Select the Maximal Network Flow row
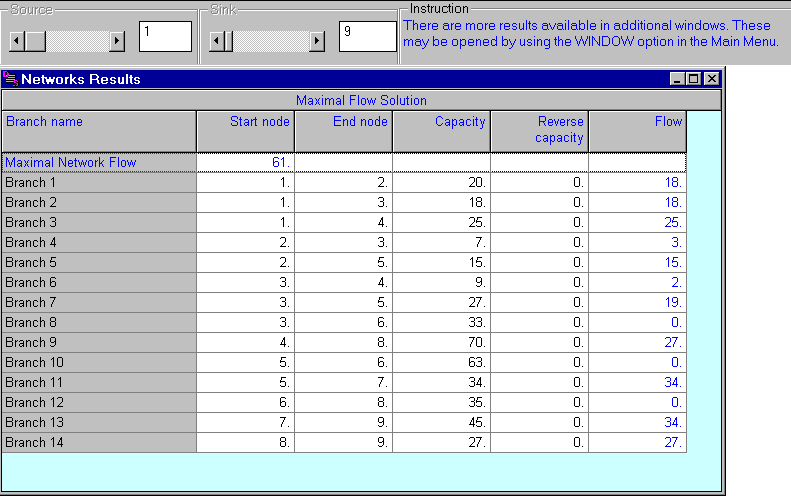Screen dimensions: 791x496 [99, 162]
